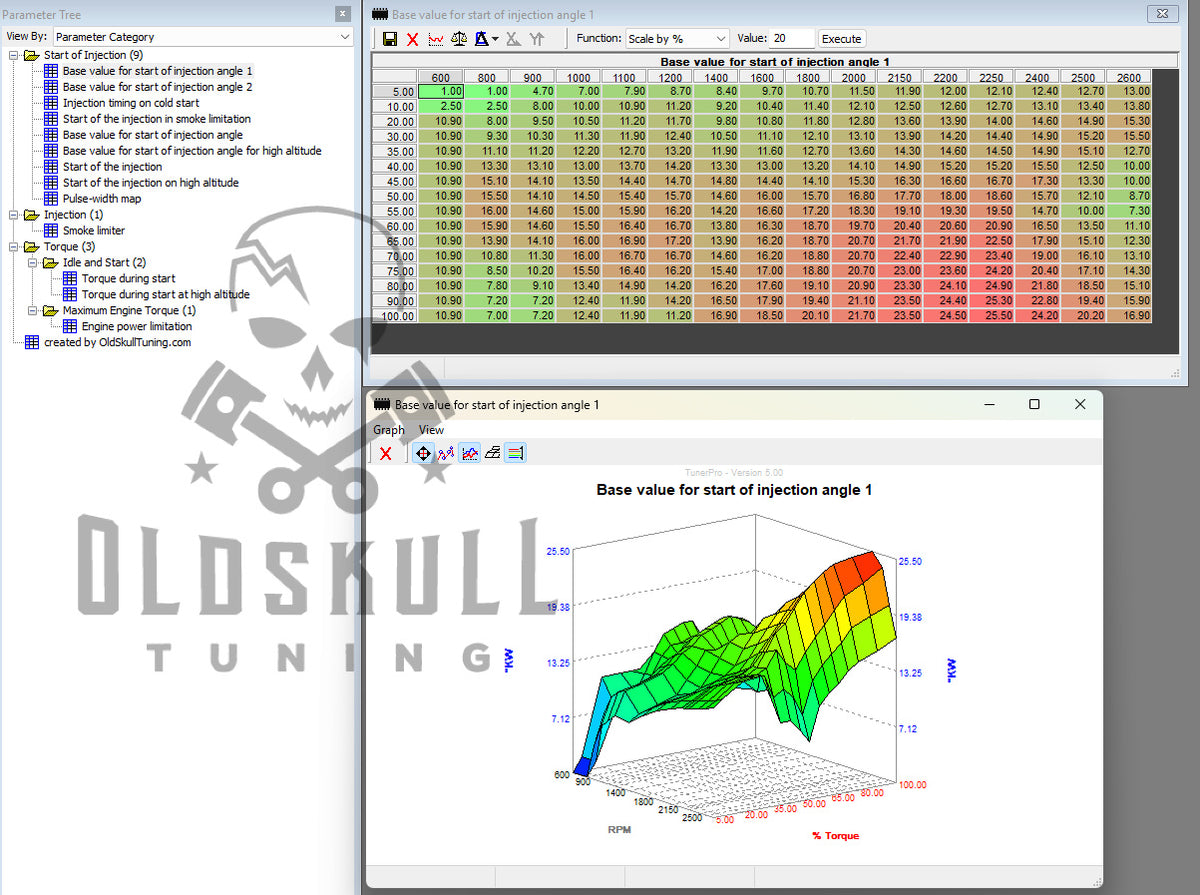The image size is (1200, 895).
Task: Open the Graph menu
Action: [389, 430]
